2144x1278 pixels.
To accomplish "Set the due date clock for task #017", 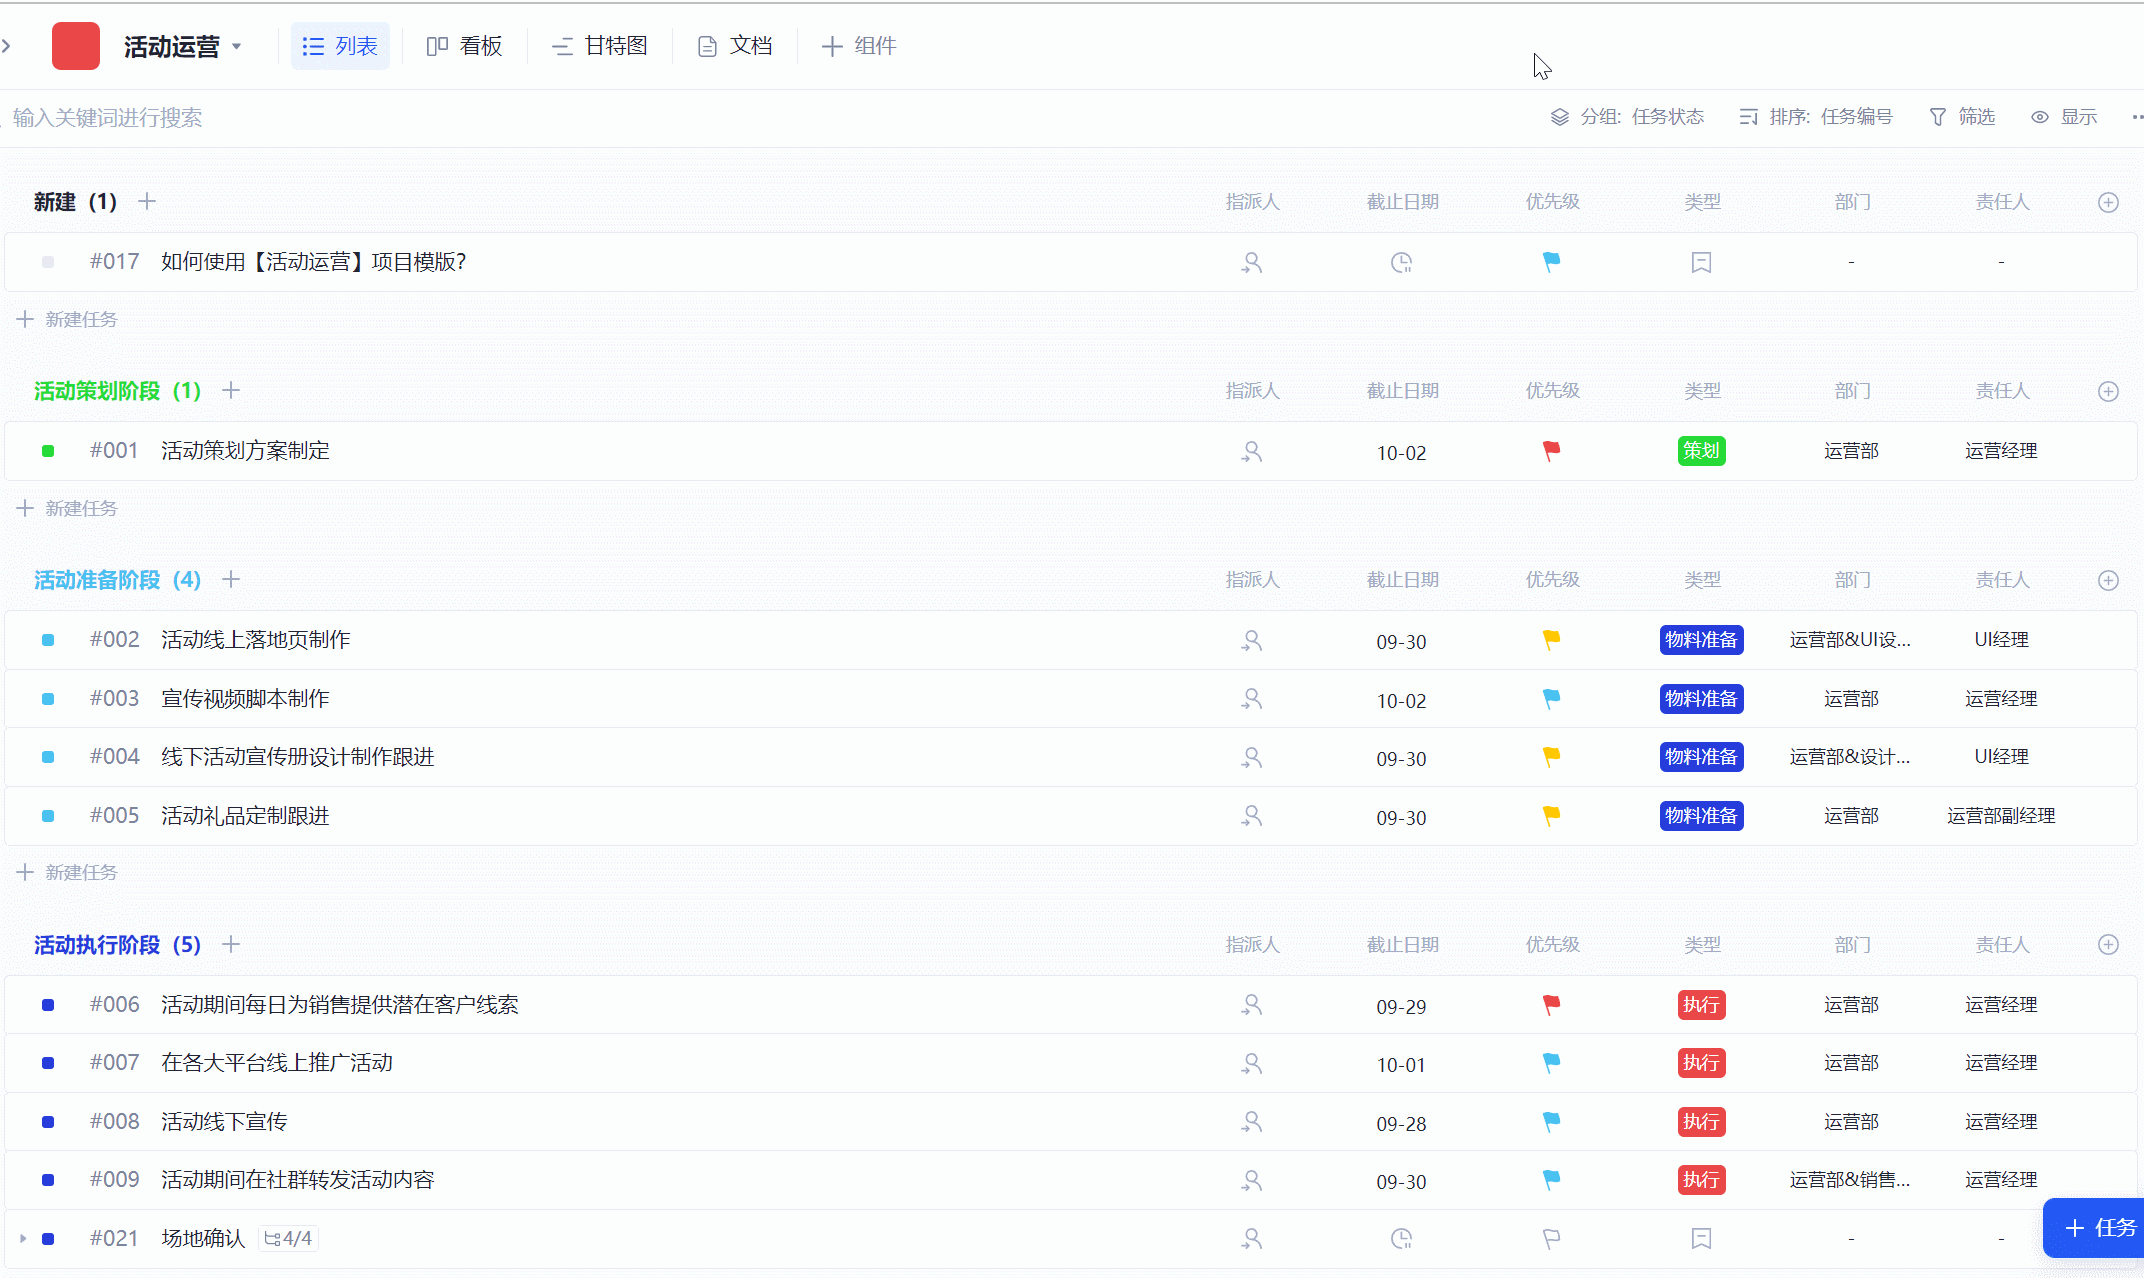I will [1401, 262].
